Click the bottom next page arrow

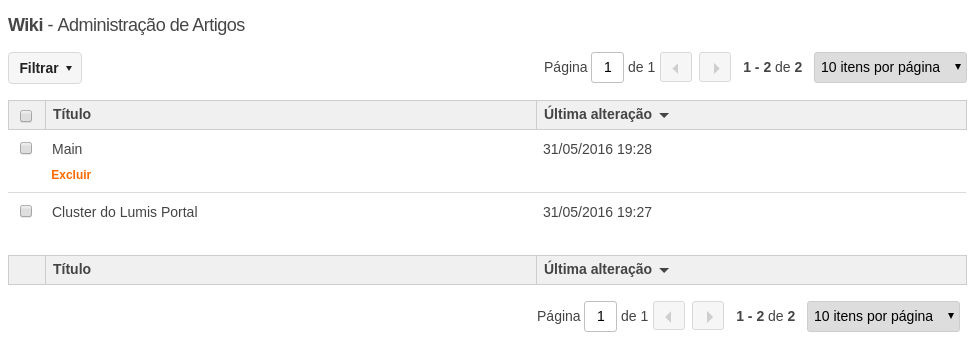[708, 316]
